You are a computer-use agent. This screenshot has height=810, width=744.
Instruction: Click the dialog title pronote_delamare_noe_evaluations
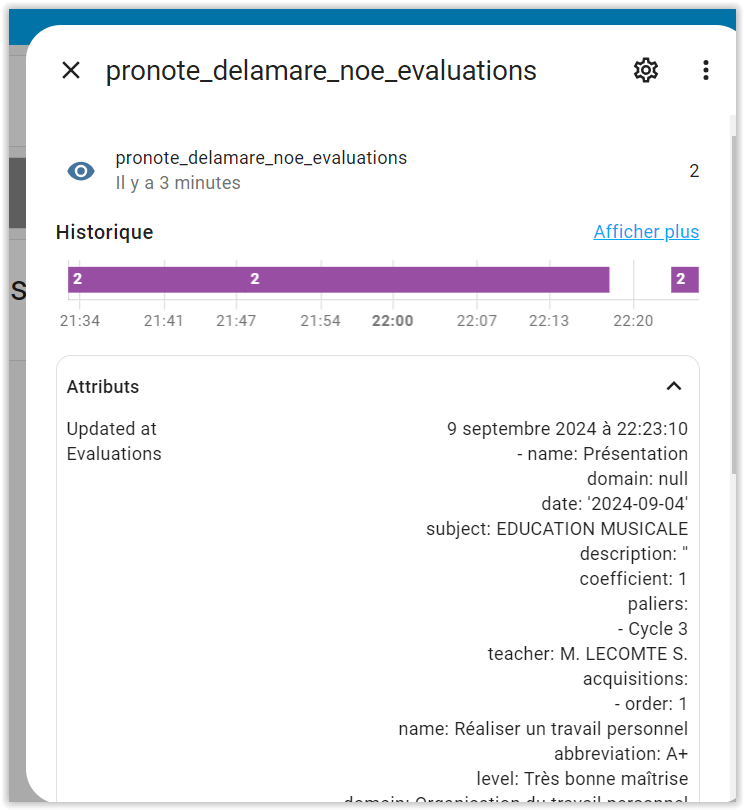(x=321, y=70)
